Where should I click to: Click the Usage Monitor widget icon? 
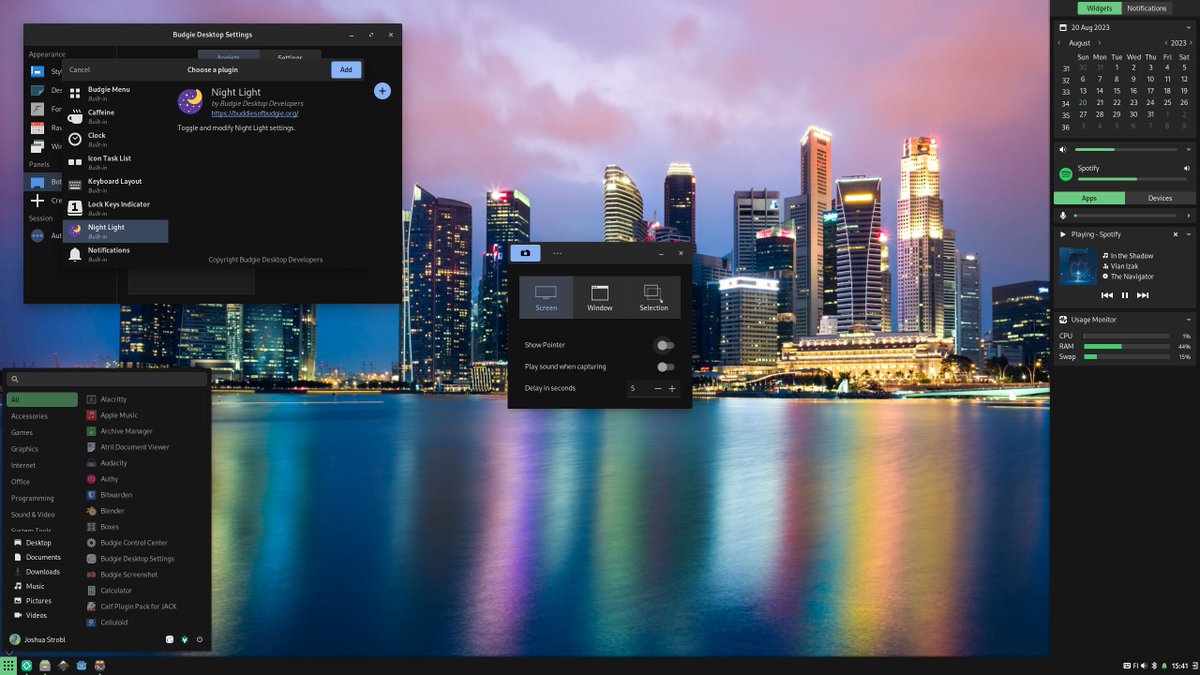(1063, 319)
